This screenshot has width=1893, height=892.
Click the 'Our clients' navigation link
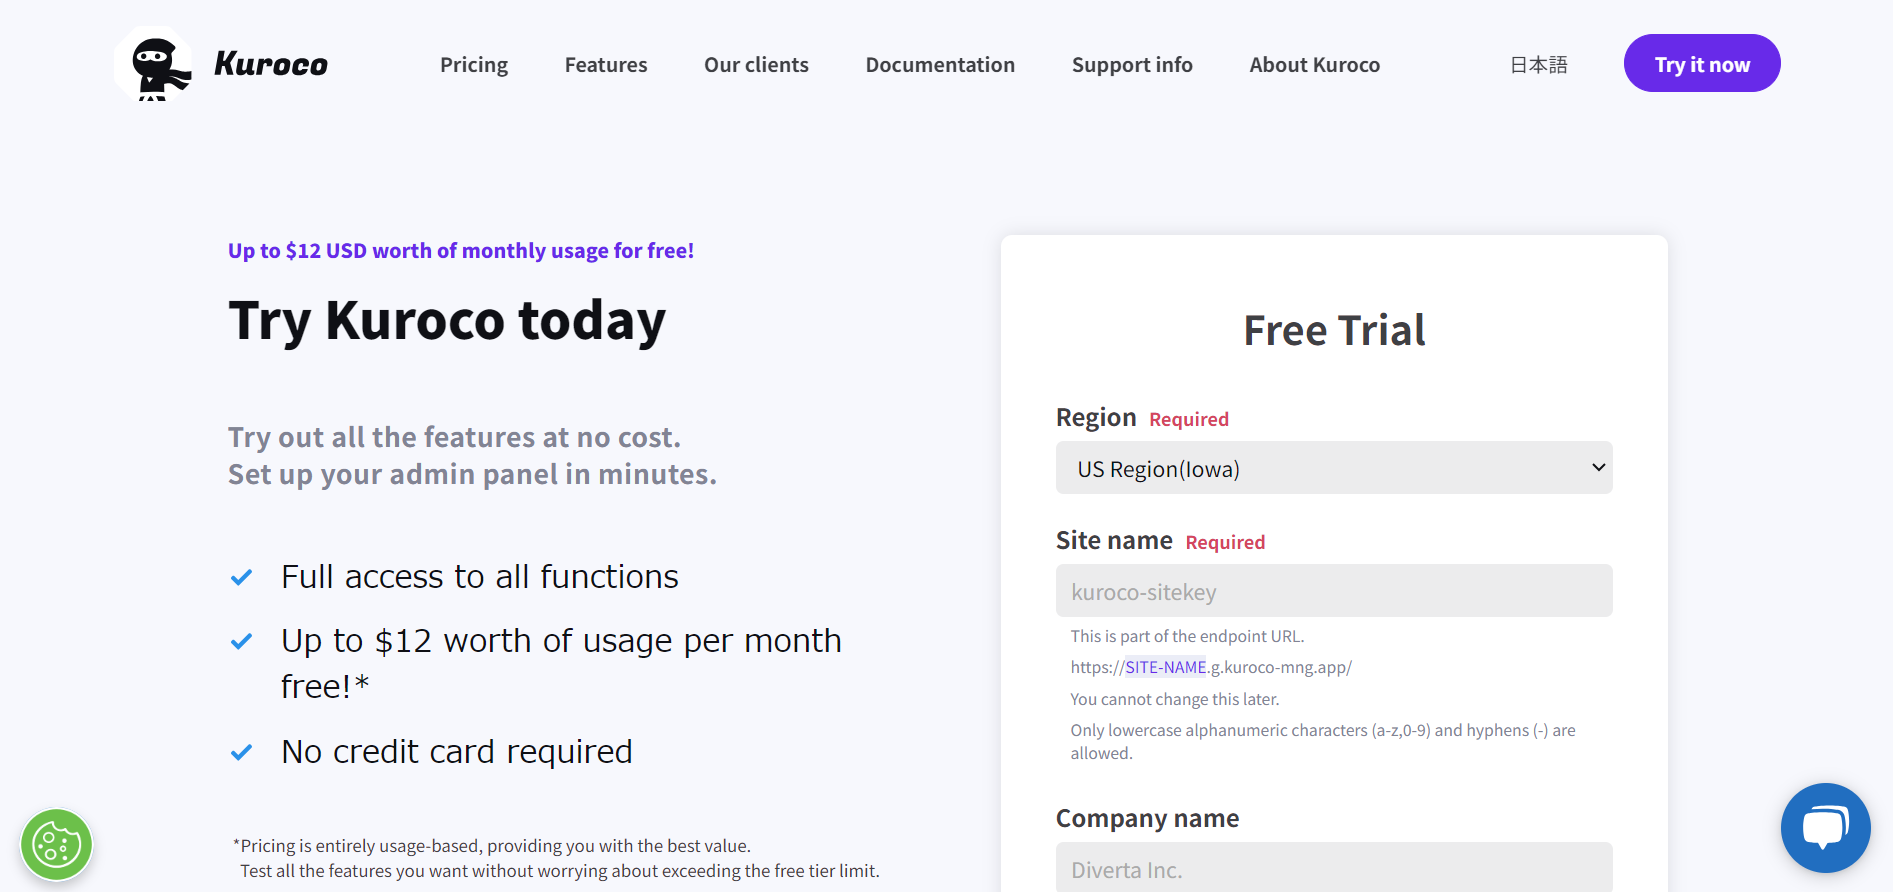[756, 64]
